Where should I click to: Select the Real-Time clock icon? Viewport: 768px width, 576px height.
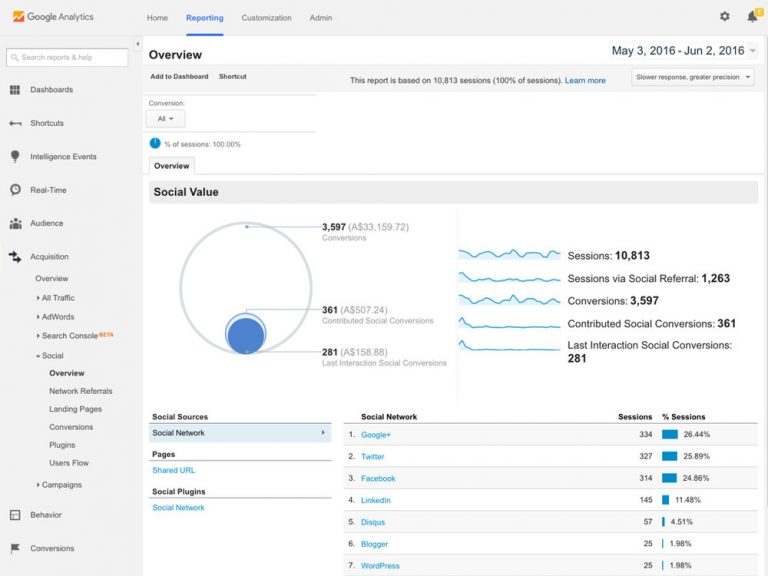(x=15, y=190)
